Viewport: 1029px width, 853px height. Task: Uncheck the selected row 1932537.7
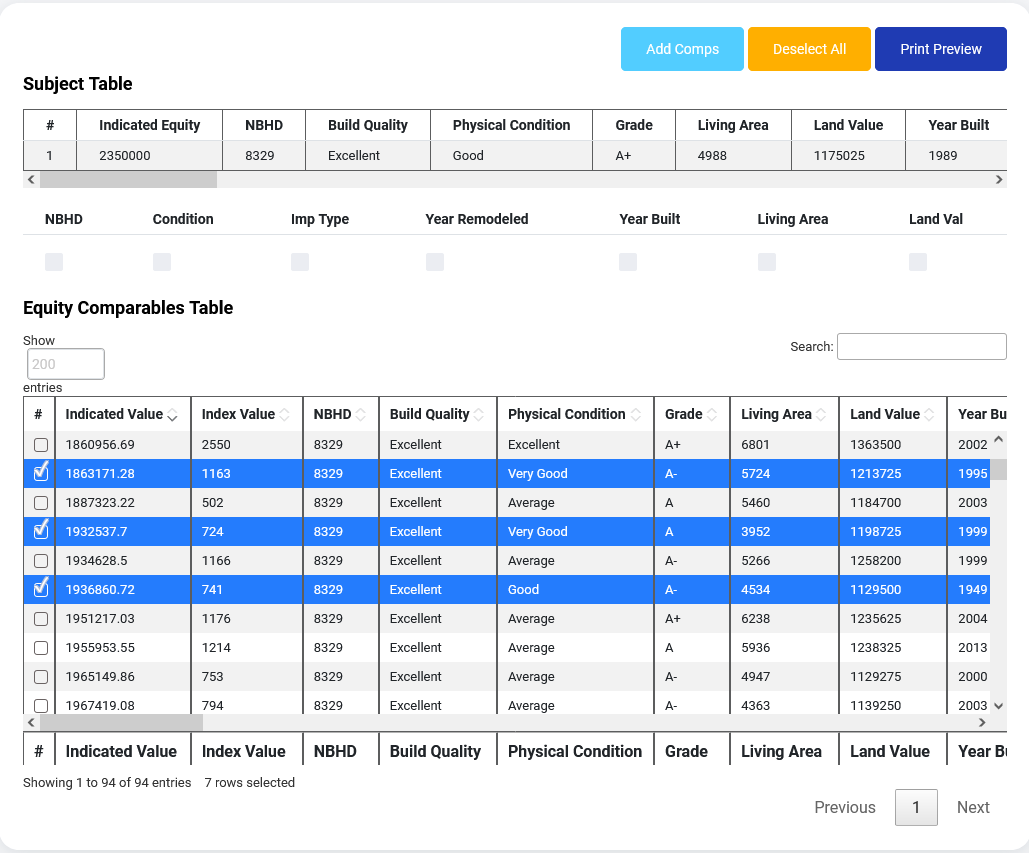(39, 531)
